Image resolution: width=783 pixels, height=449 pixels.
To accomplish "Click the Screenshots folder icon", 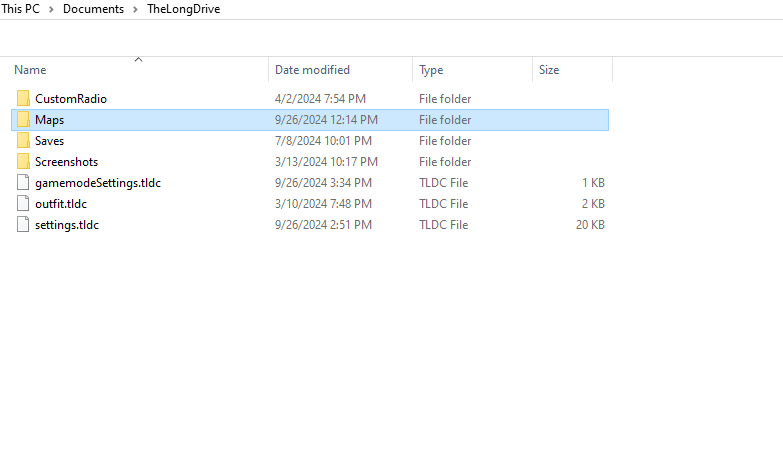I will [x=23, y=161].
